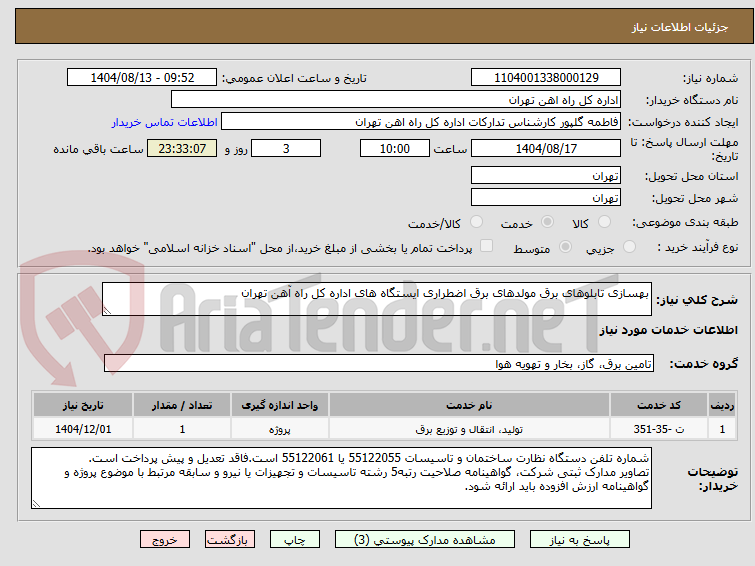Click the خروج exit button
Image resolution: width=755 pixels, height=566 pixels.
point(165,540)
